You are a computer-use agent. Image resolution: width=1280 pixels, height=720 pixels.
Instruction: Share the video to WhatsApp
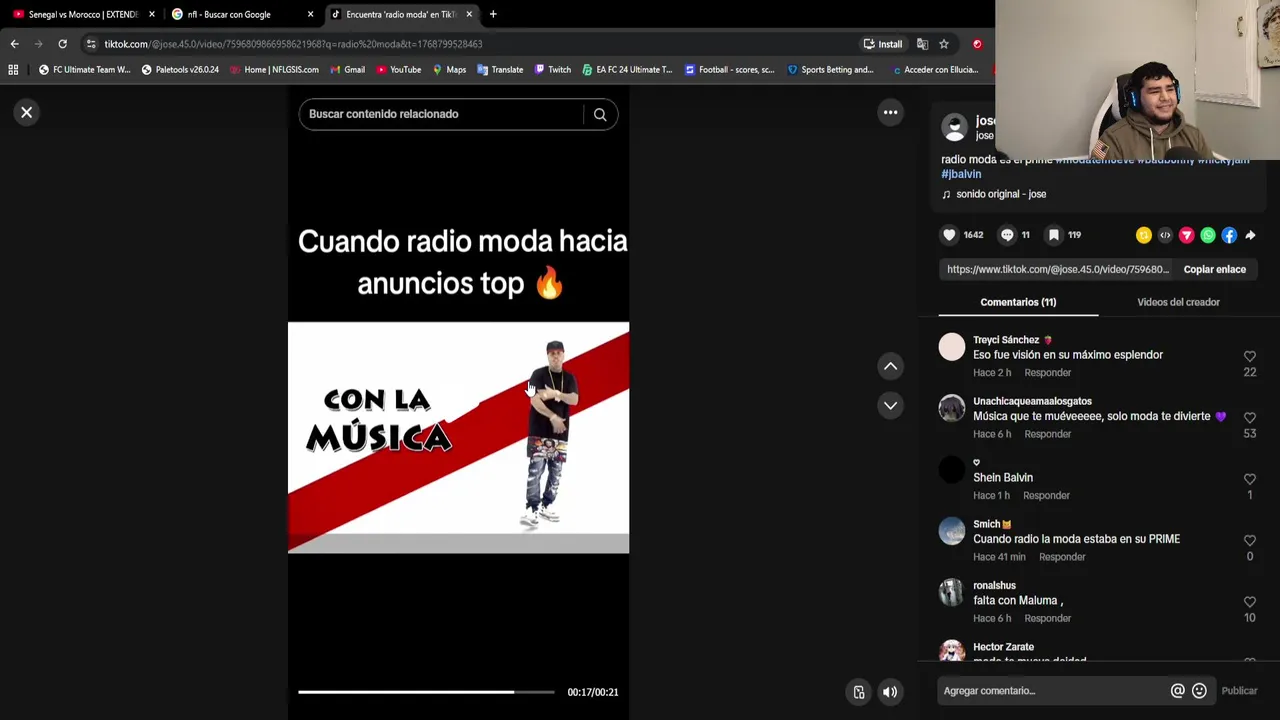click(x=1208, y=235)
